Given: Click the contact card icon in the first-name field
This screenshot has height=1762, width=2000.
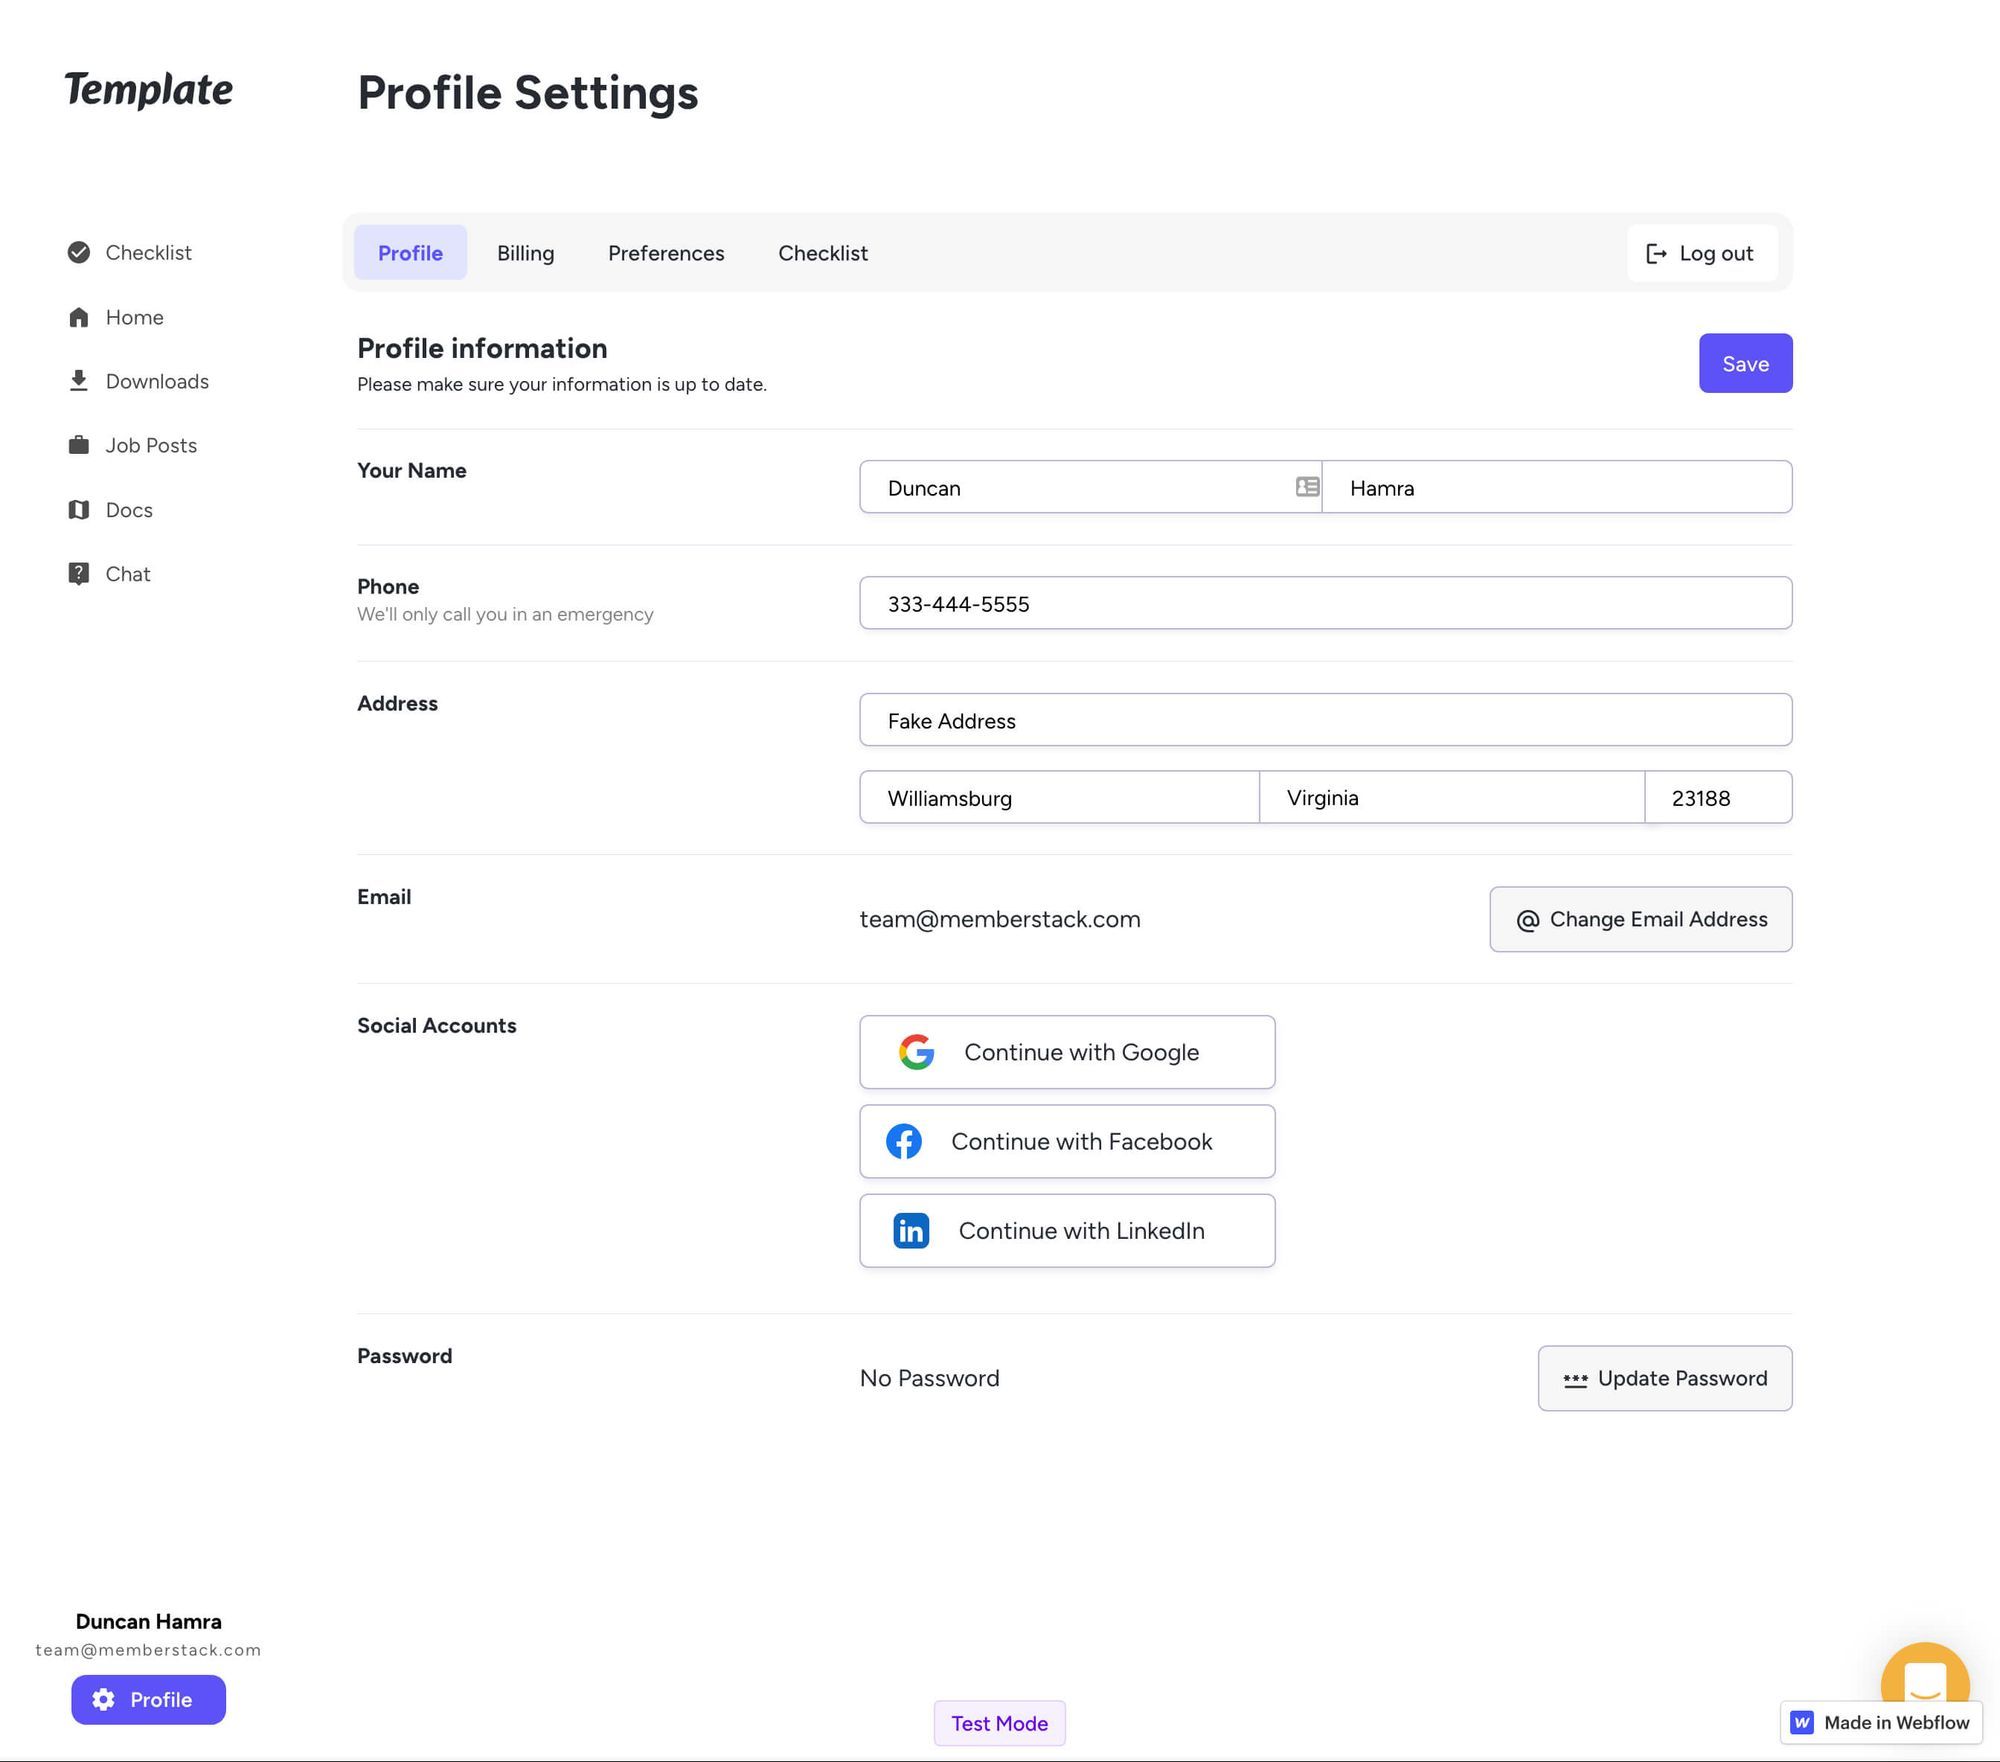Looking at the screenshot, I should tap(1305, 487).
